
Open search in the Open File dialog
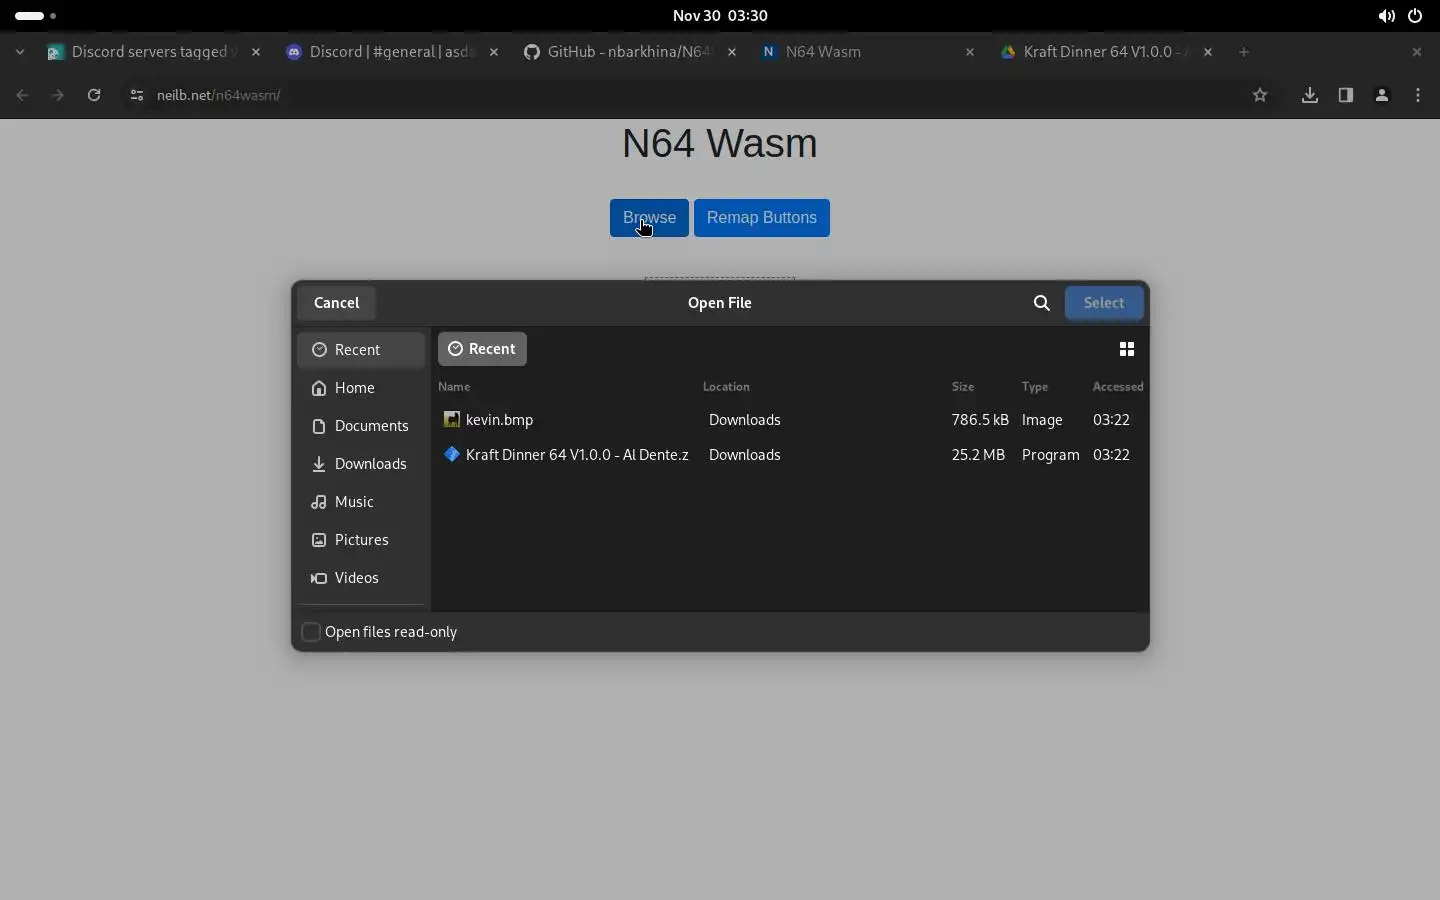pos(1042,303)
